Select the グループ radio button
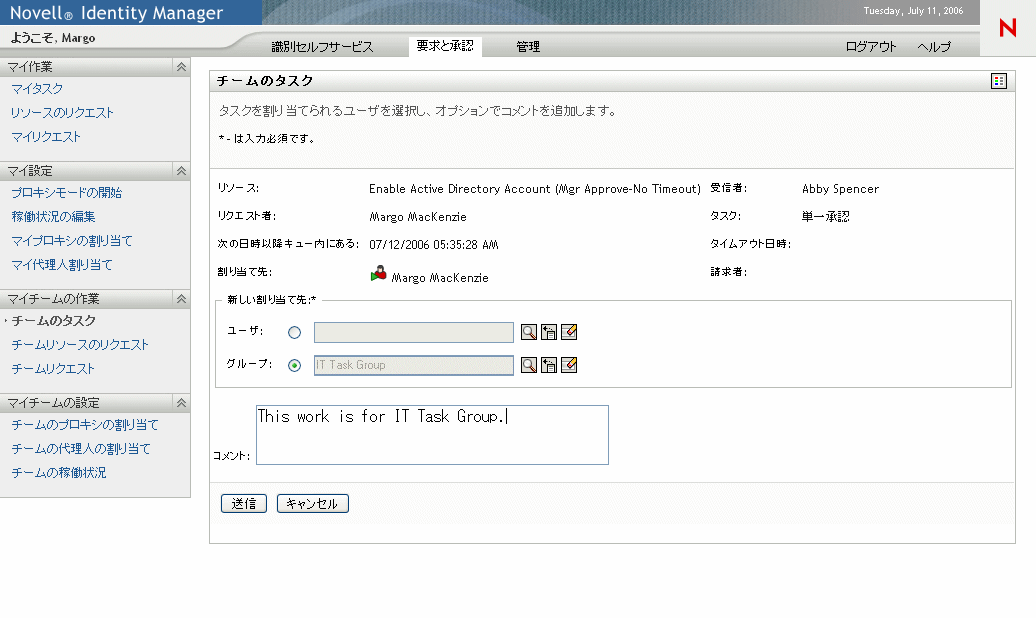Image resolution: width=1036 pixels, height=618 pixels. pyautogui.click(x=295, y=366)
